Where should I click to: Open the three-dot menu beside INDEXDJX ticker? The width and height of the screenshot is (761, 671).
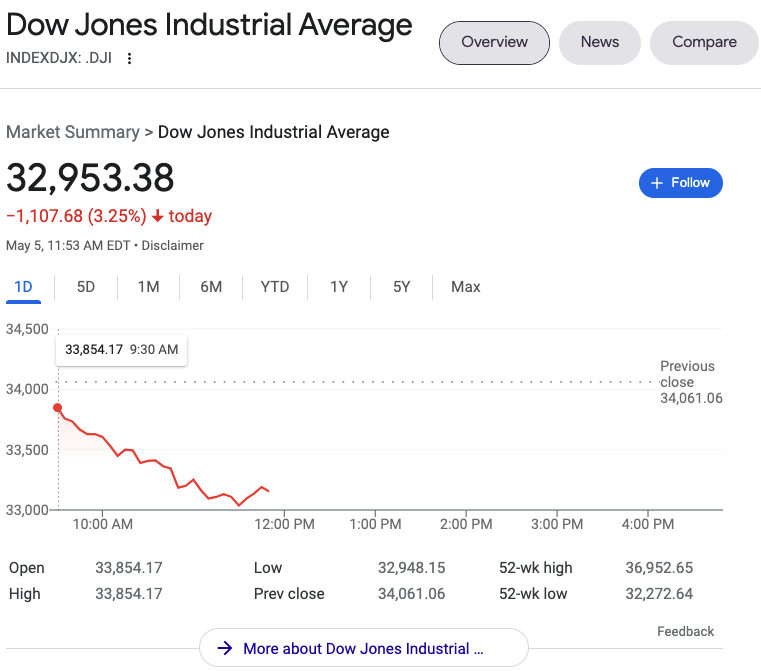click(x=129, y=58)
